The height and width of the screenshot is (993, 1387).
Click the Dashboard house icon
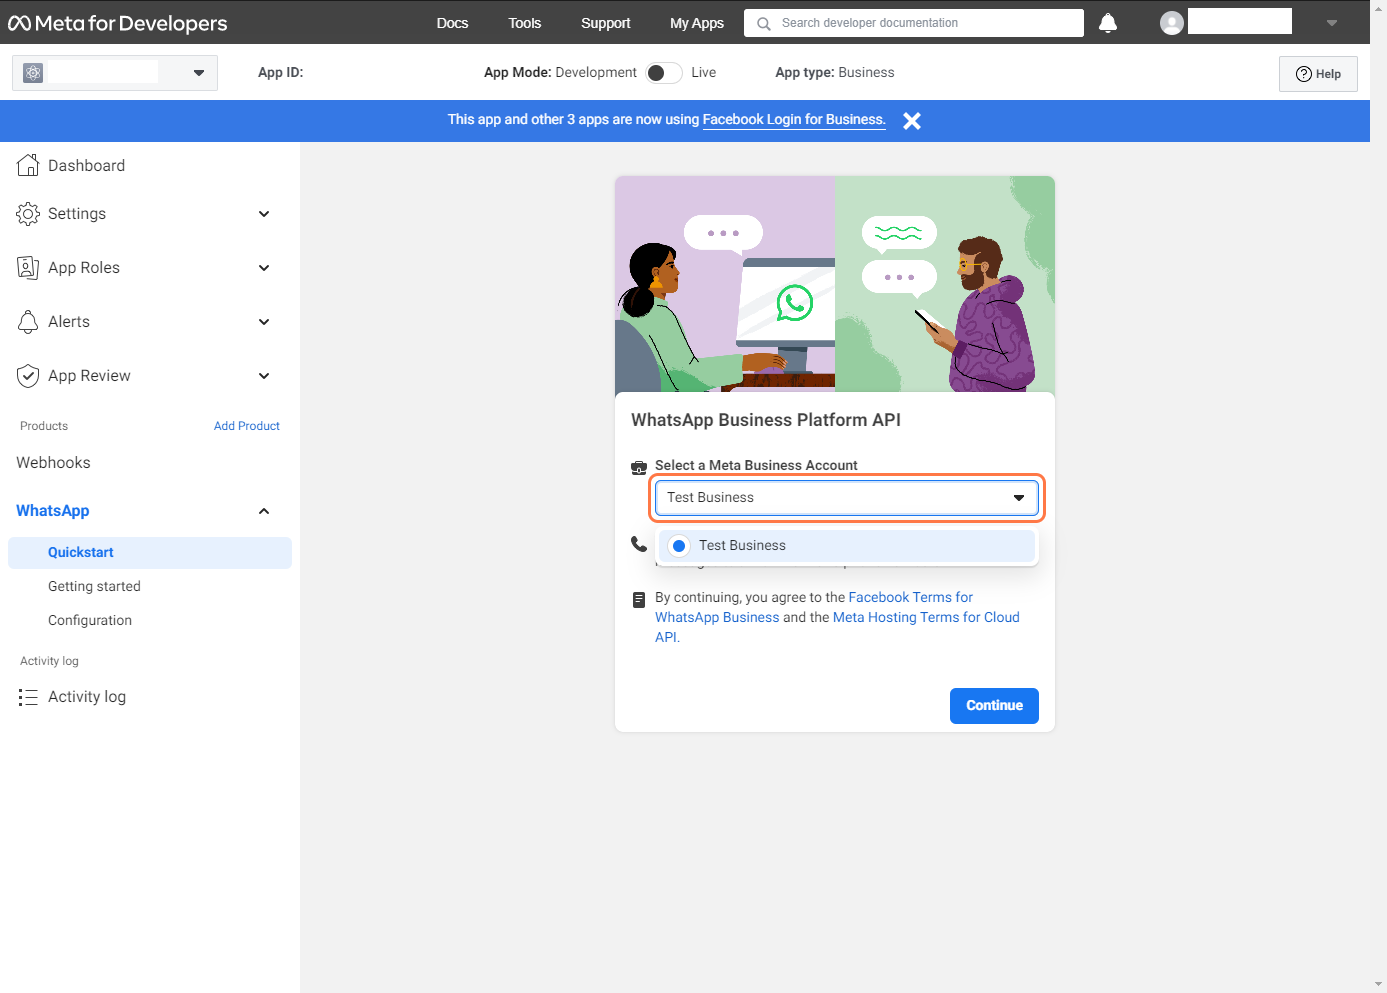click(x=28, y=165)
